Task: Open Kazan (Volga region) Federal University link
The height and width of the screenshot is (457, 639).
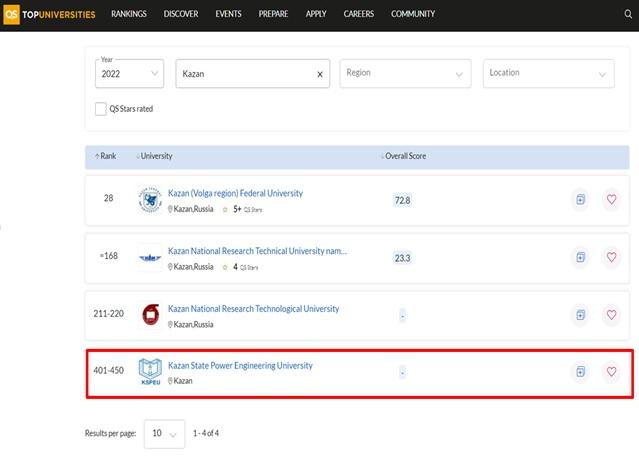Action: (x=236, y=193)
